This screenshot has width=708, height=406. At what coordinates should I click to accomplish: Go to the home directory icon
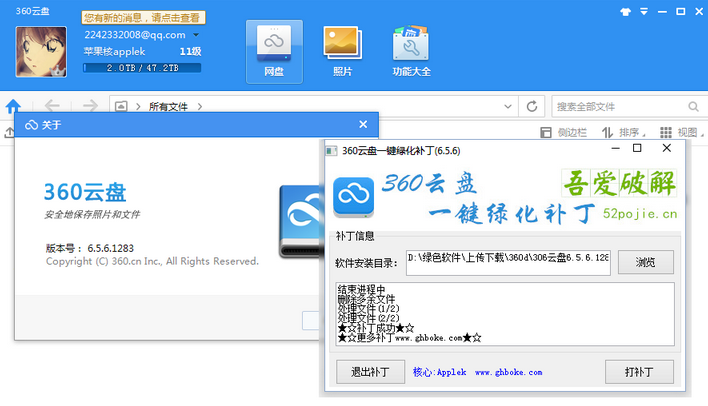coord(13,106)
